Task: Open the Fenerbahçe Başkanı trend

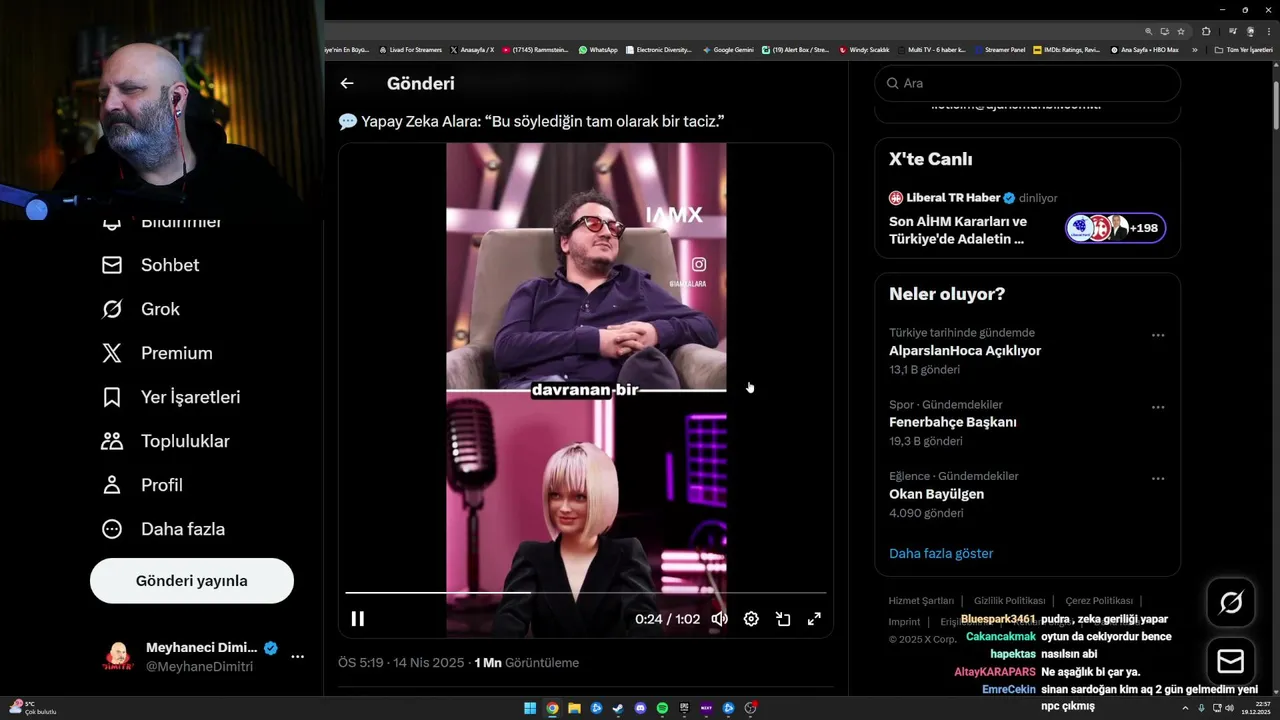Action: pos(953,422)
